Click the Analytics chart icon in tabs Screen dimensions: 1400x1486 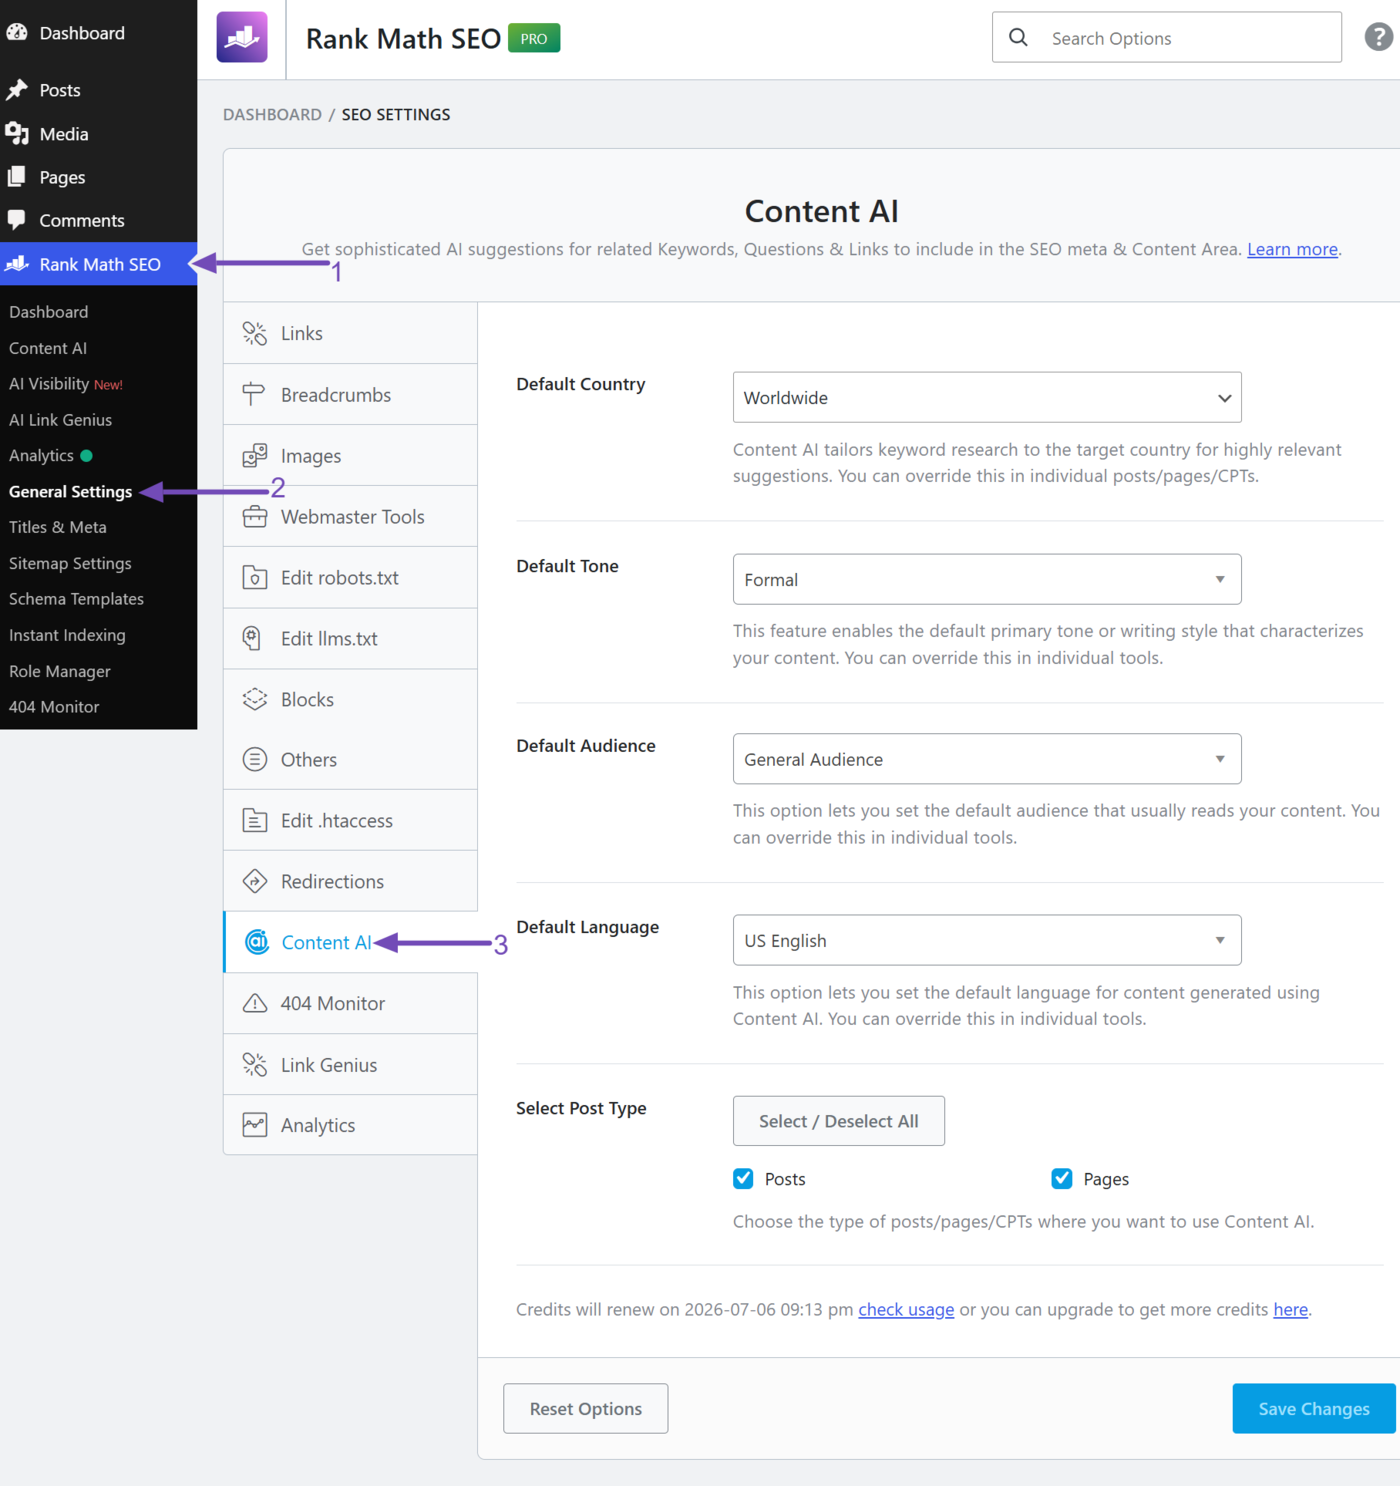click(255, 1125)
